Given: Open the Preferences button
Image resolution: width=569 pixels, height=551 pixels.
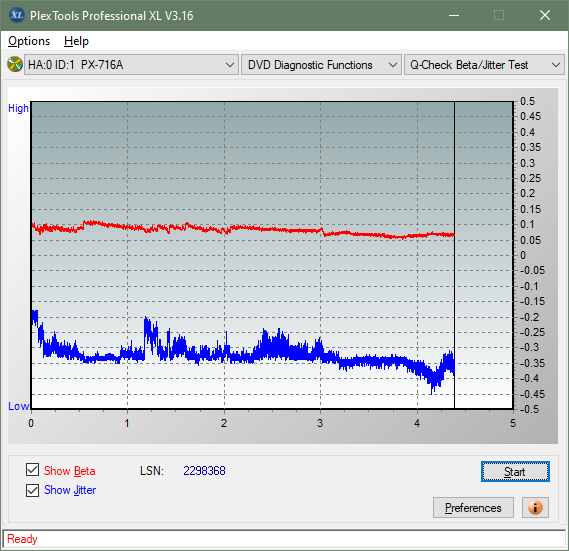Looking at the screenshot, I should click(473, 507).
